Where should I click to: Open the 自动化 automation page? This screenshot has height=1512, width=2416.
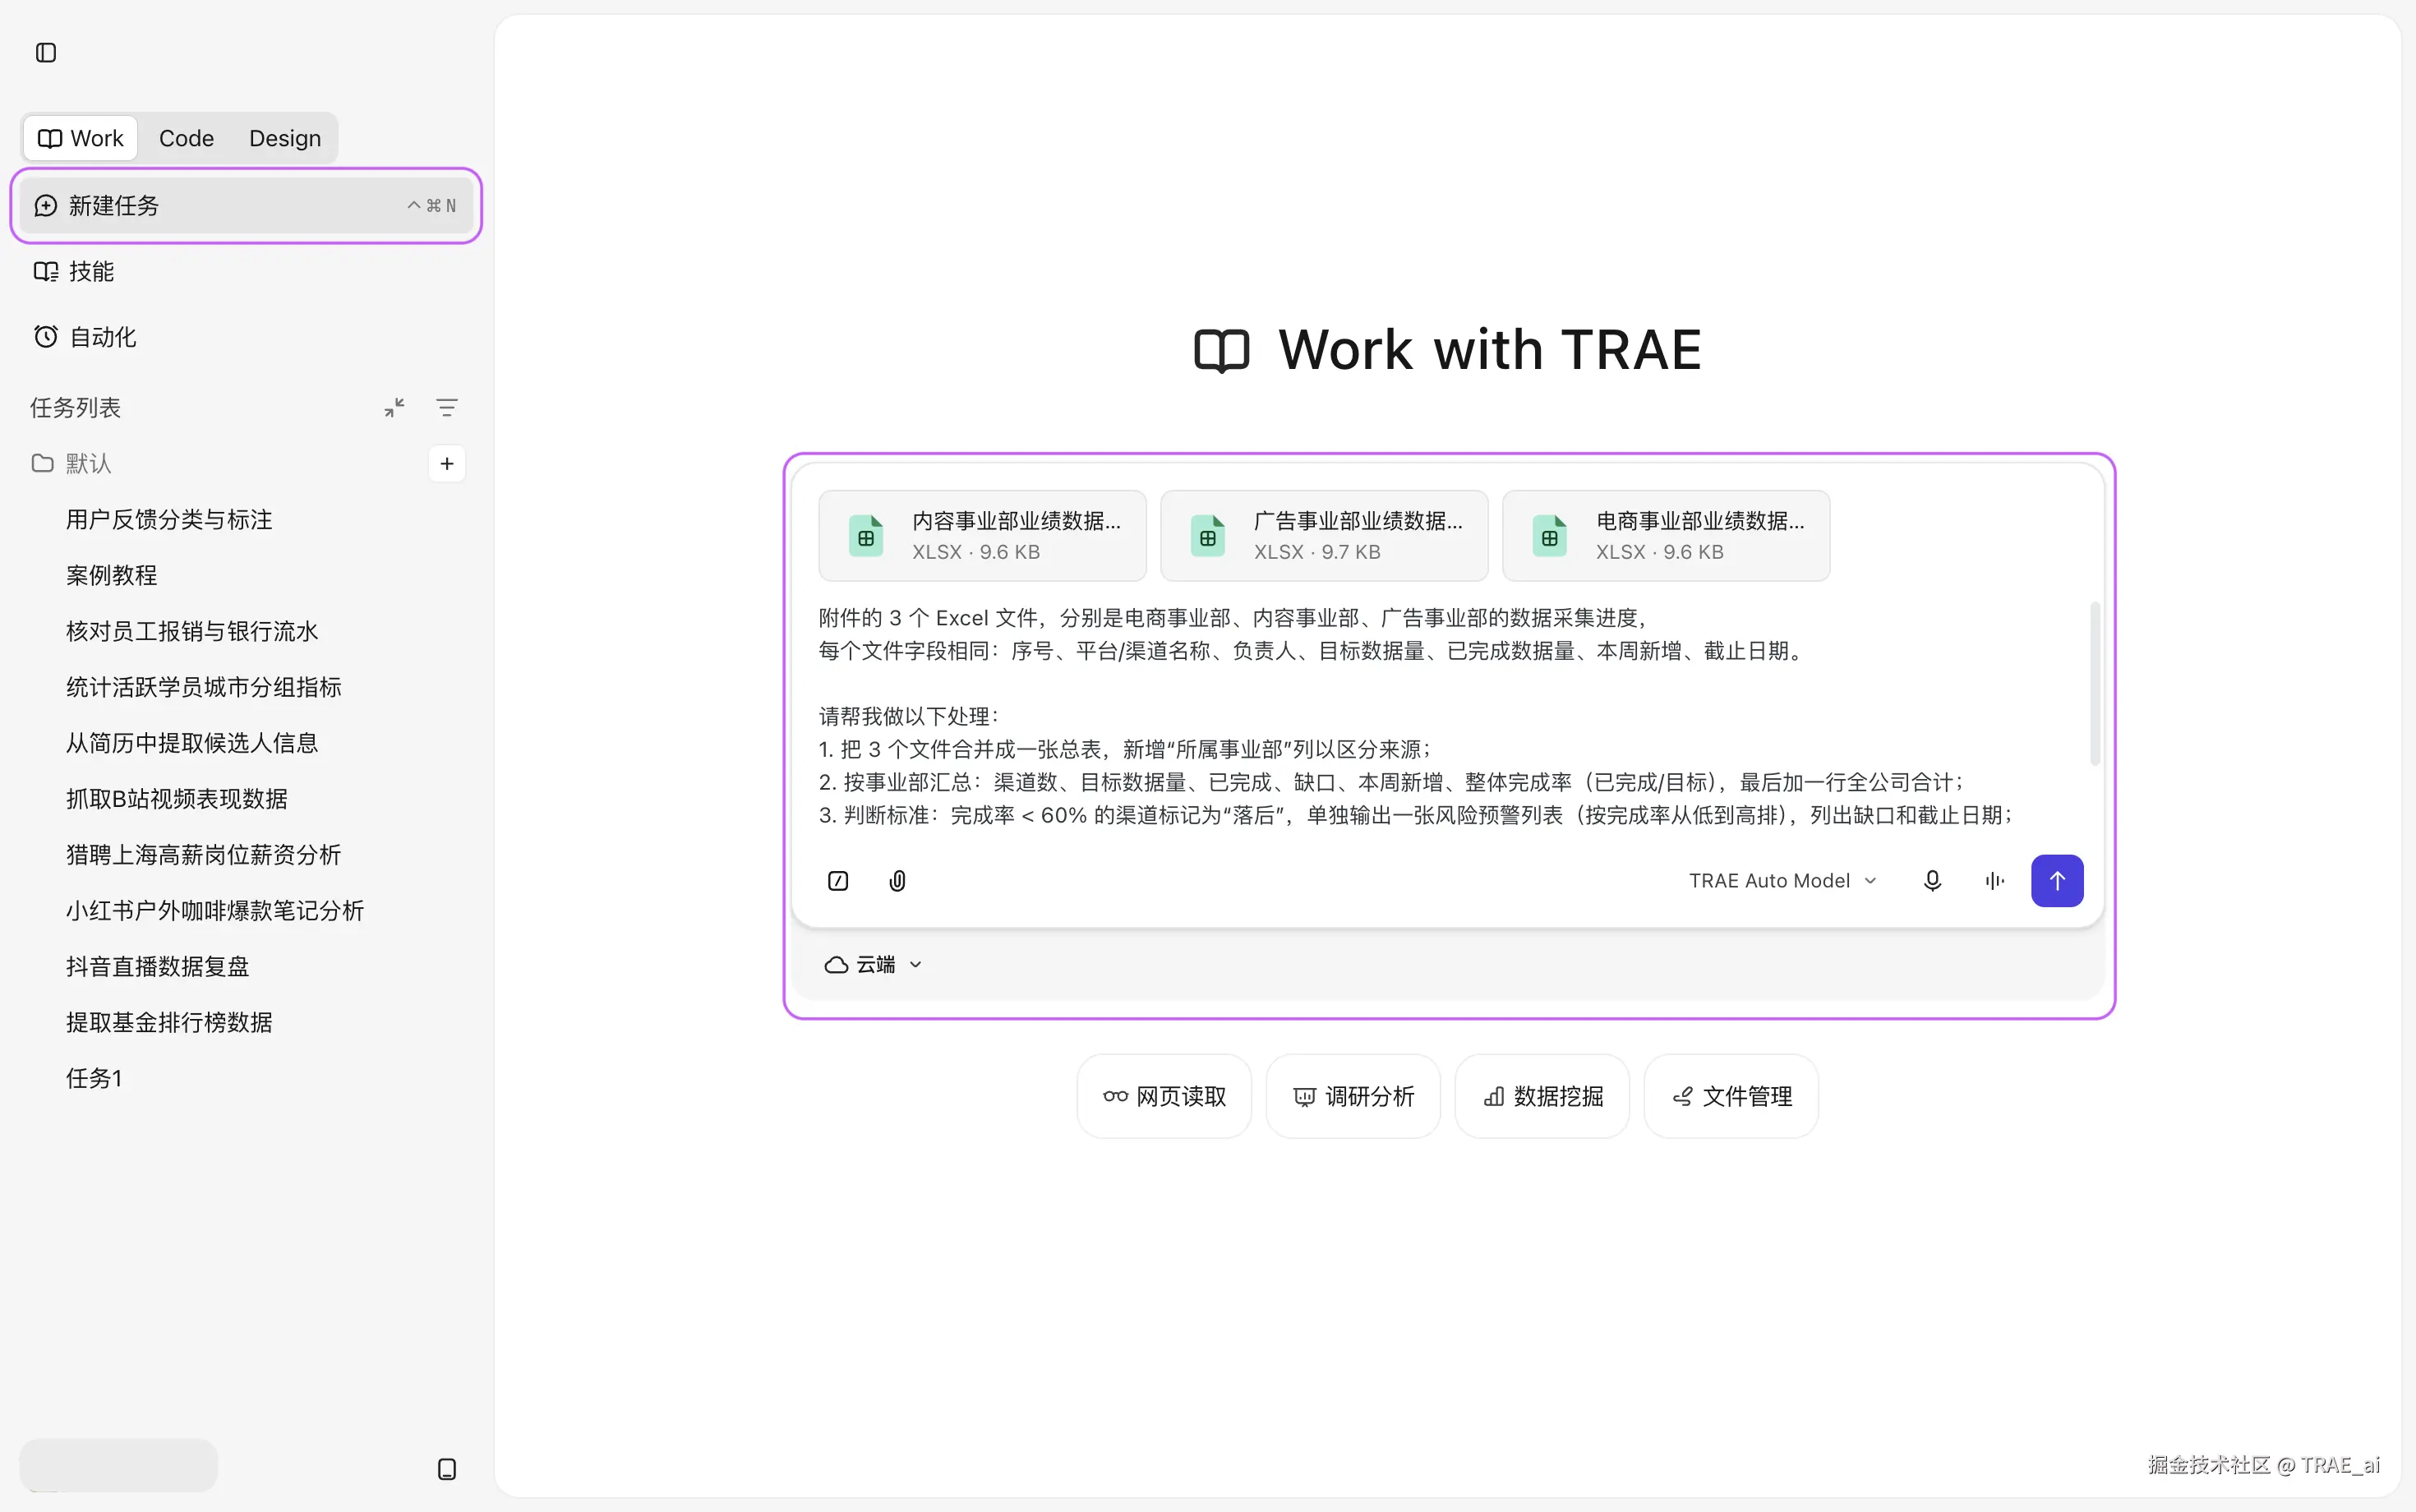(85, 337)
